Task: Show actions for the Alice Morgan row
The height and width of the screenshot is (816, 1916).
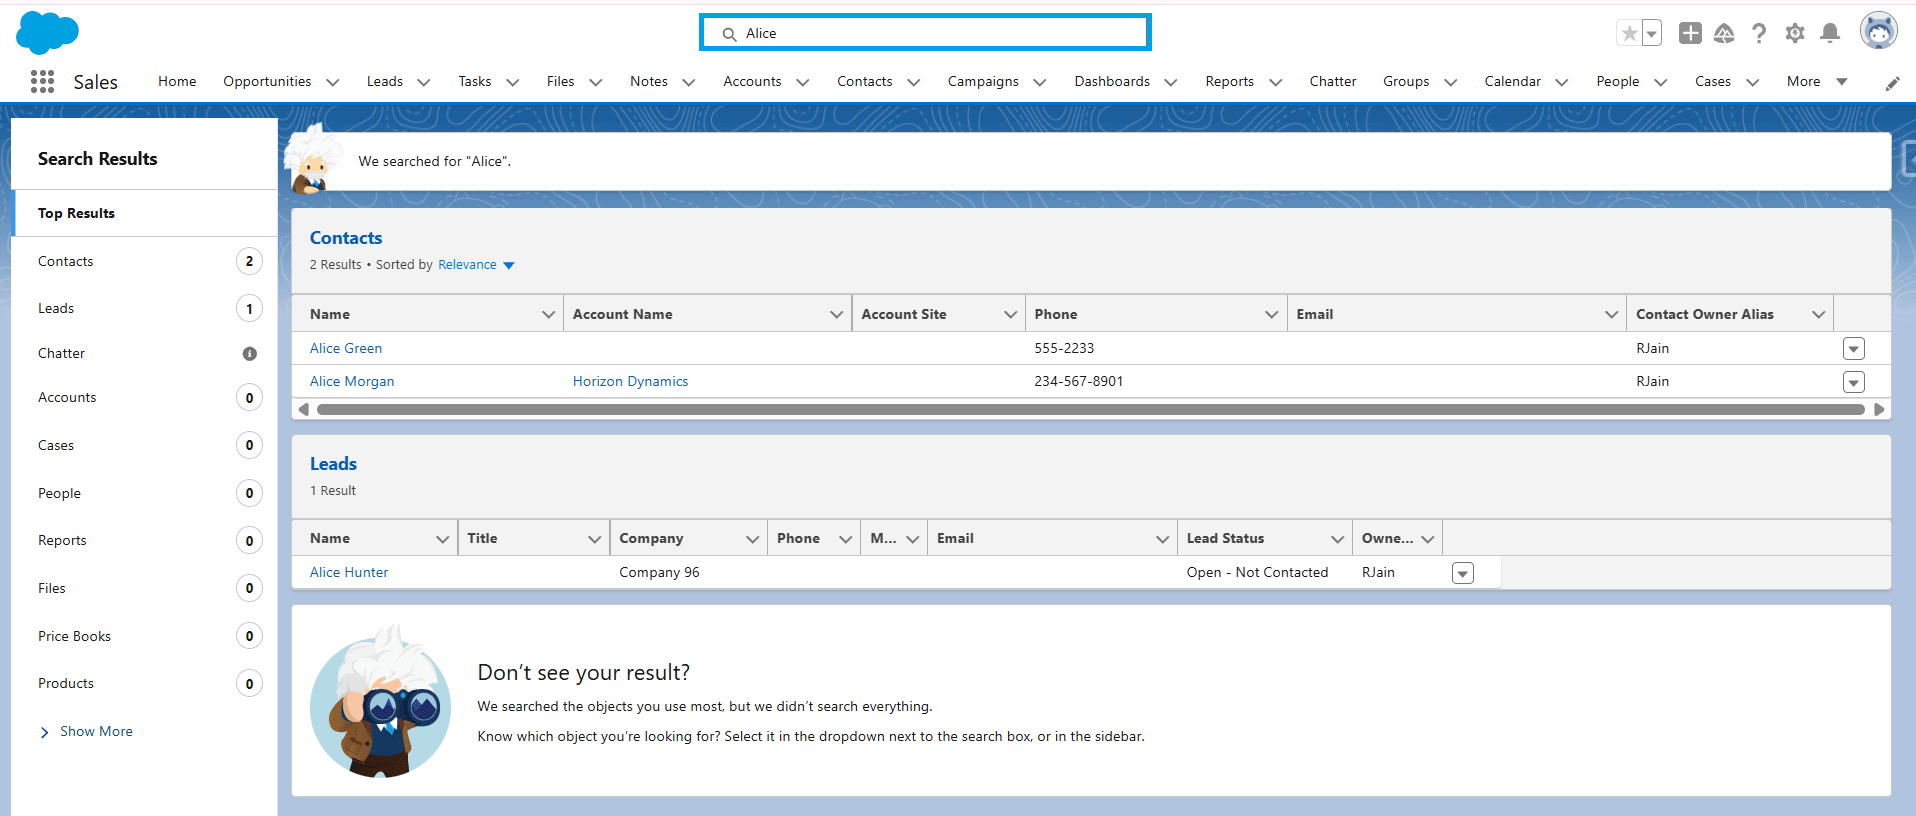Action: coord(1854,382)
